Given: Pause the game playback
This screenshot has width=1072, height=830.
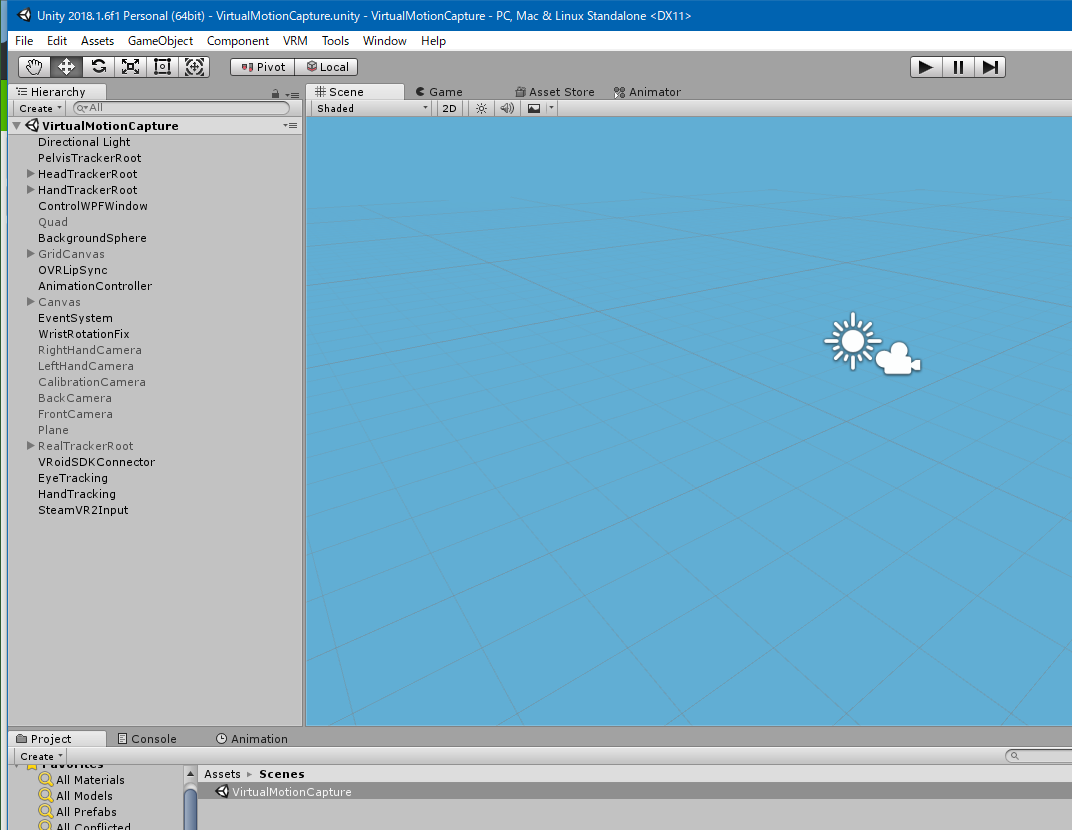Looking at the screenshot, I should point(958,67).
